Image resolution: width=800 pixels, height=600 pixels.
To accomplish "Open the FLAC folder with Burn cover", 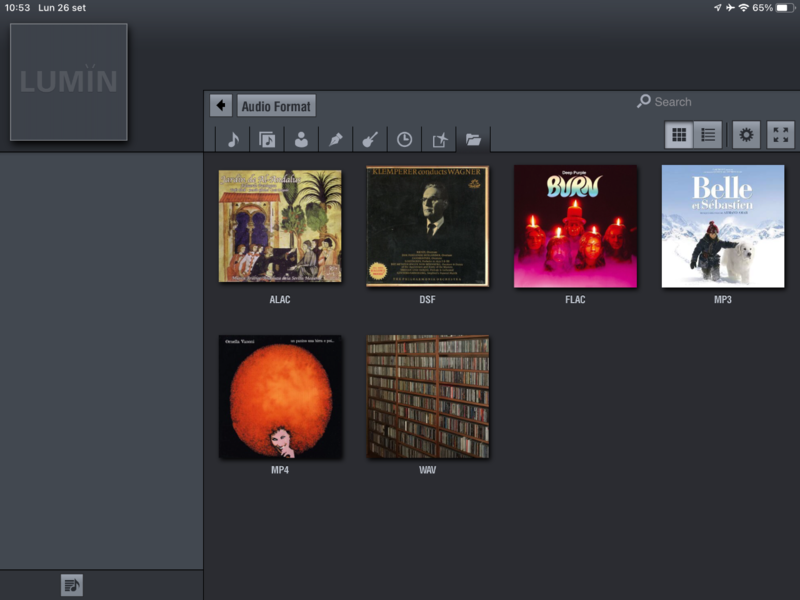I will pos(575,226).
